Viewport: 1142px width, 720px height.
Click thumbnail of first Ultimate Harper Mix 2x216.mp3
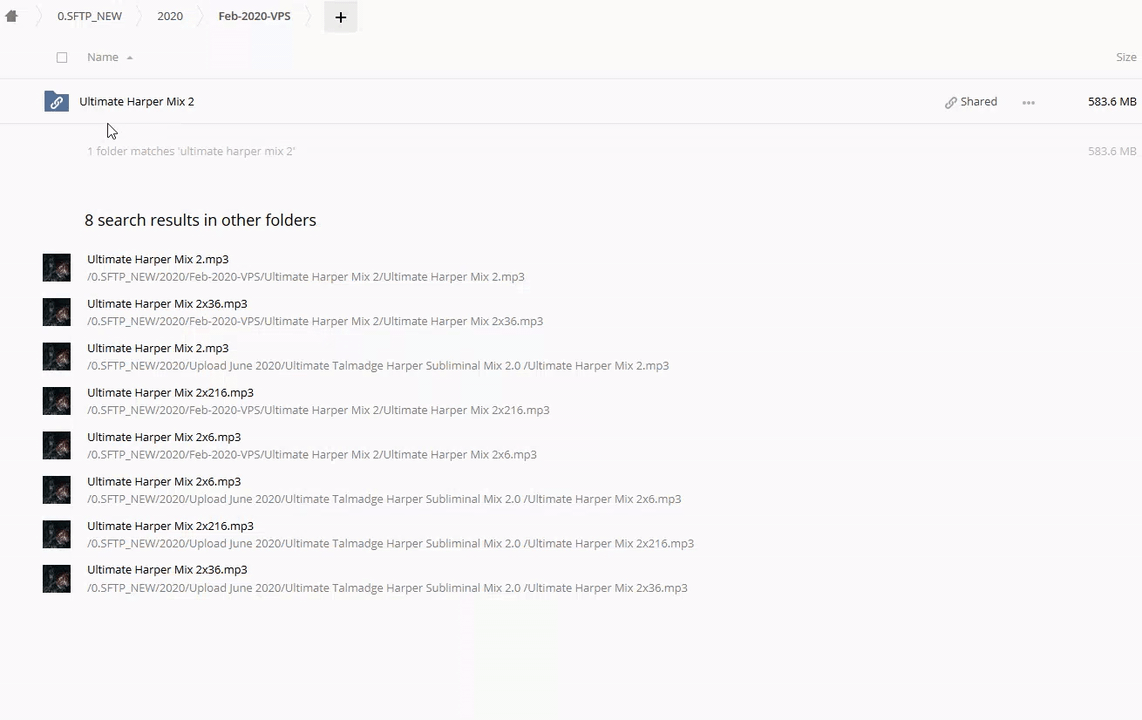56,401
